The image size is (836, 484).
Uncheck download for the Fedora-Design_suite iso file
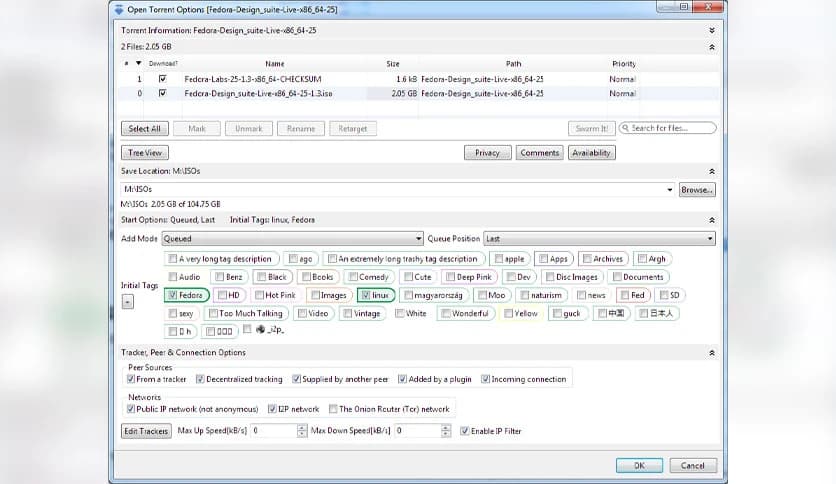coord(163,93)
